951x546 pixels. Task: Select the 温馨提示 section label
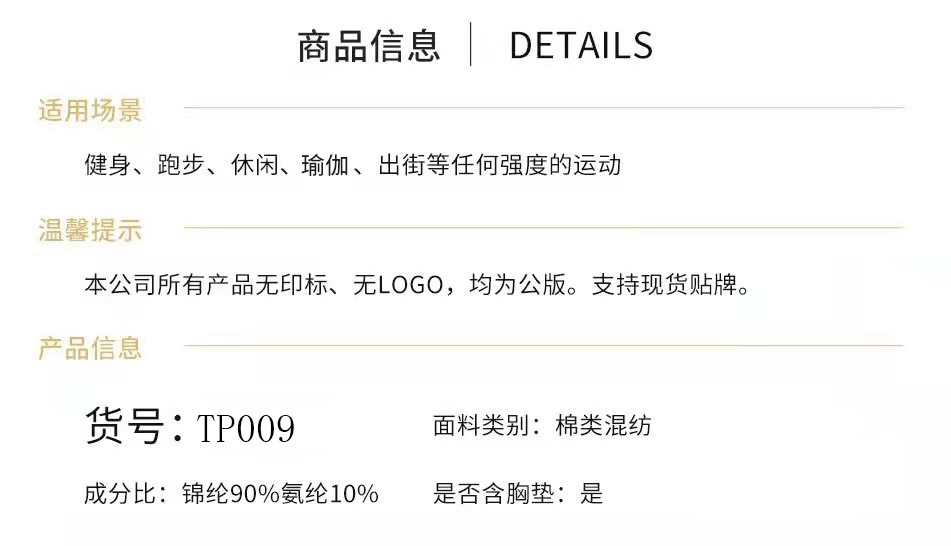coord(90,231)
